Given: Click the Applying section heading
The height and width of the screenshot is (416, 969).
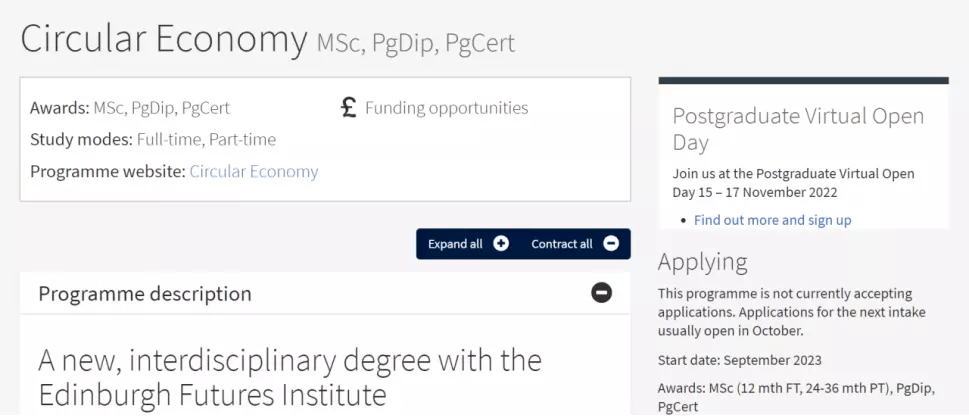Looking at the screenshot, I should pyautogui.click(x=703, y=262).
